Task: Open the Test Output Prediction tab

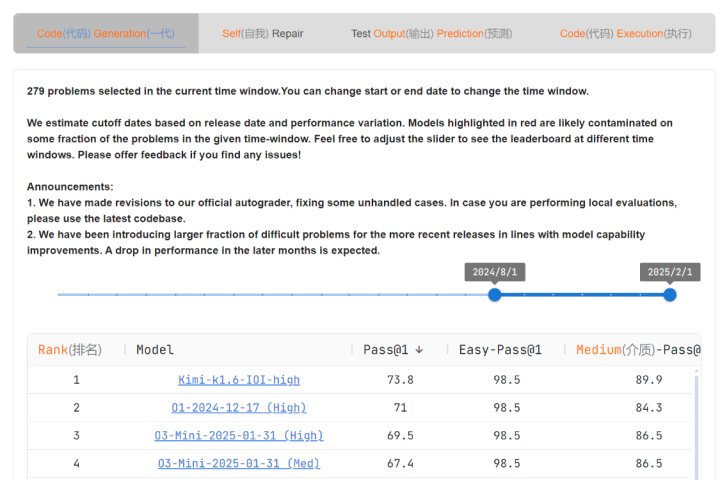Action: pyautogui.click(x=431, y=33)
